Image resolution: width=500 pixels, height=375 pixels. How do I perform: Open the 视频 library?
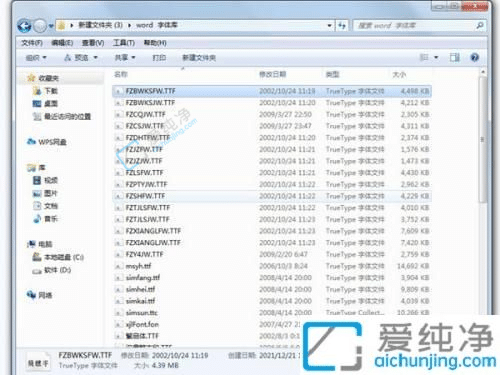pos(51,180)
